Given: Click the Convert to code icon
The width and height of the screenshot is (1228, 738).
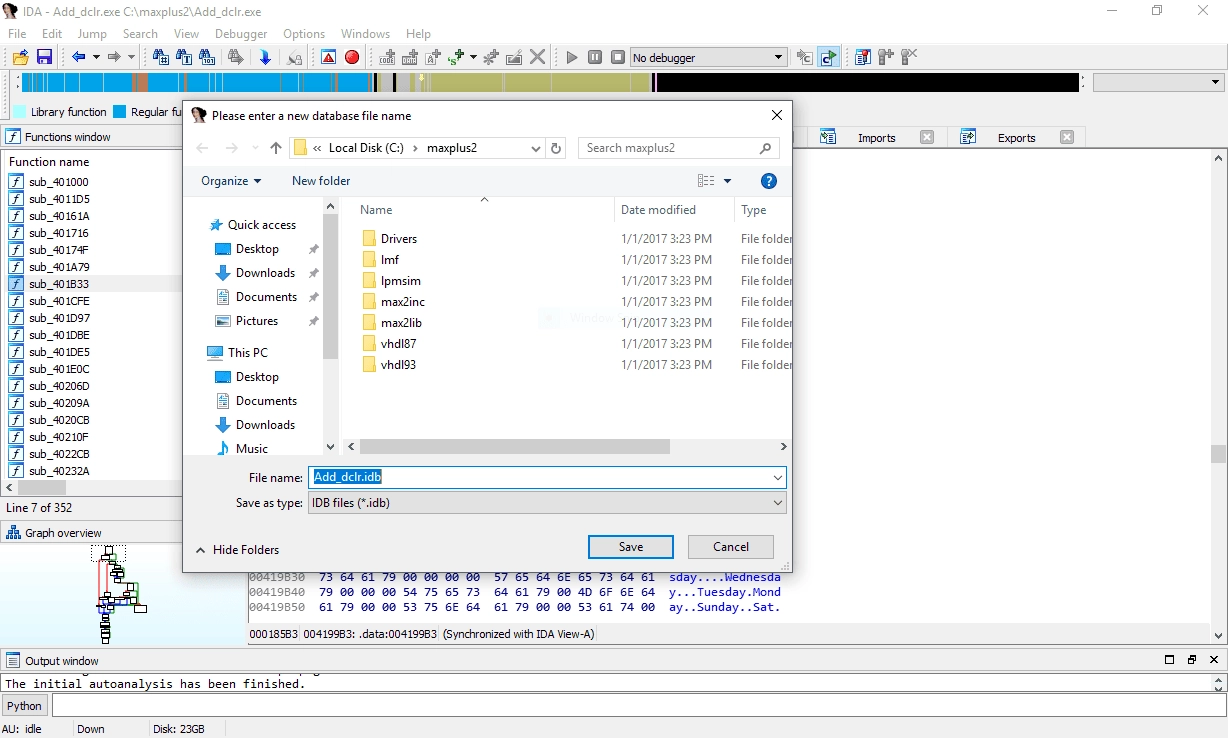Looking at the screenshot, I should (x=387, y=57).
